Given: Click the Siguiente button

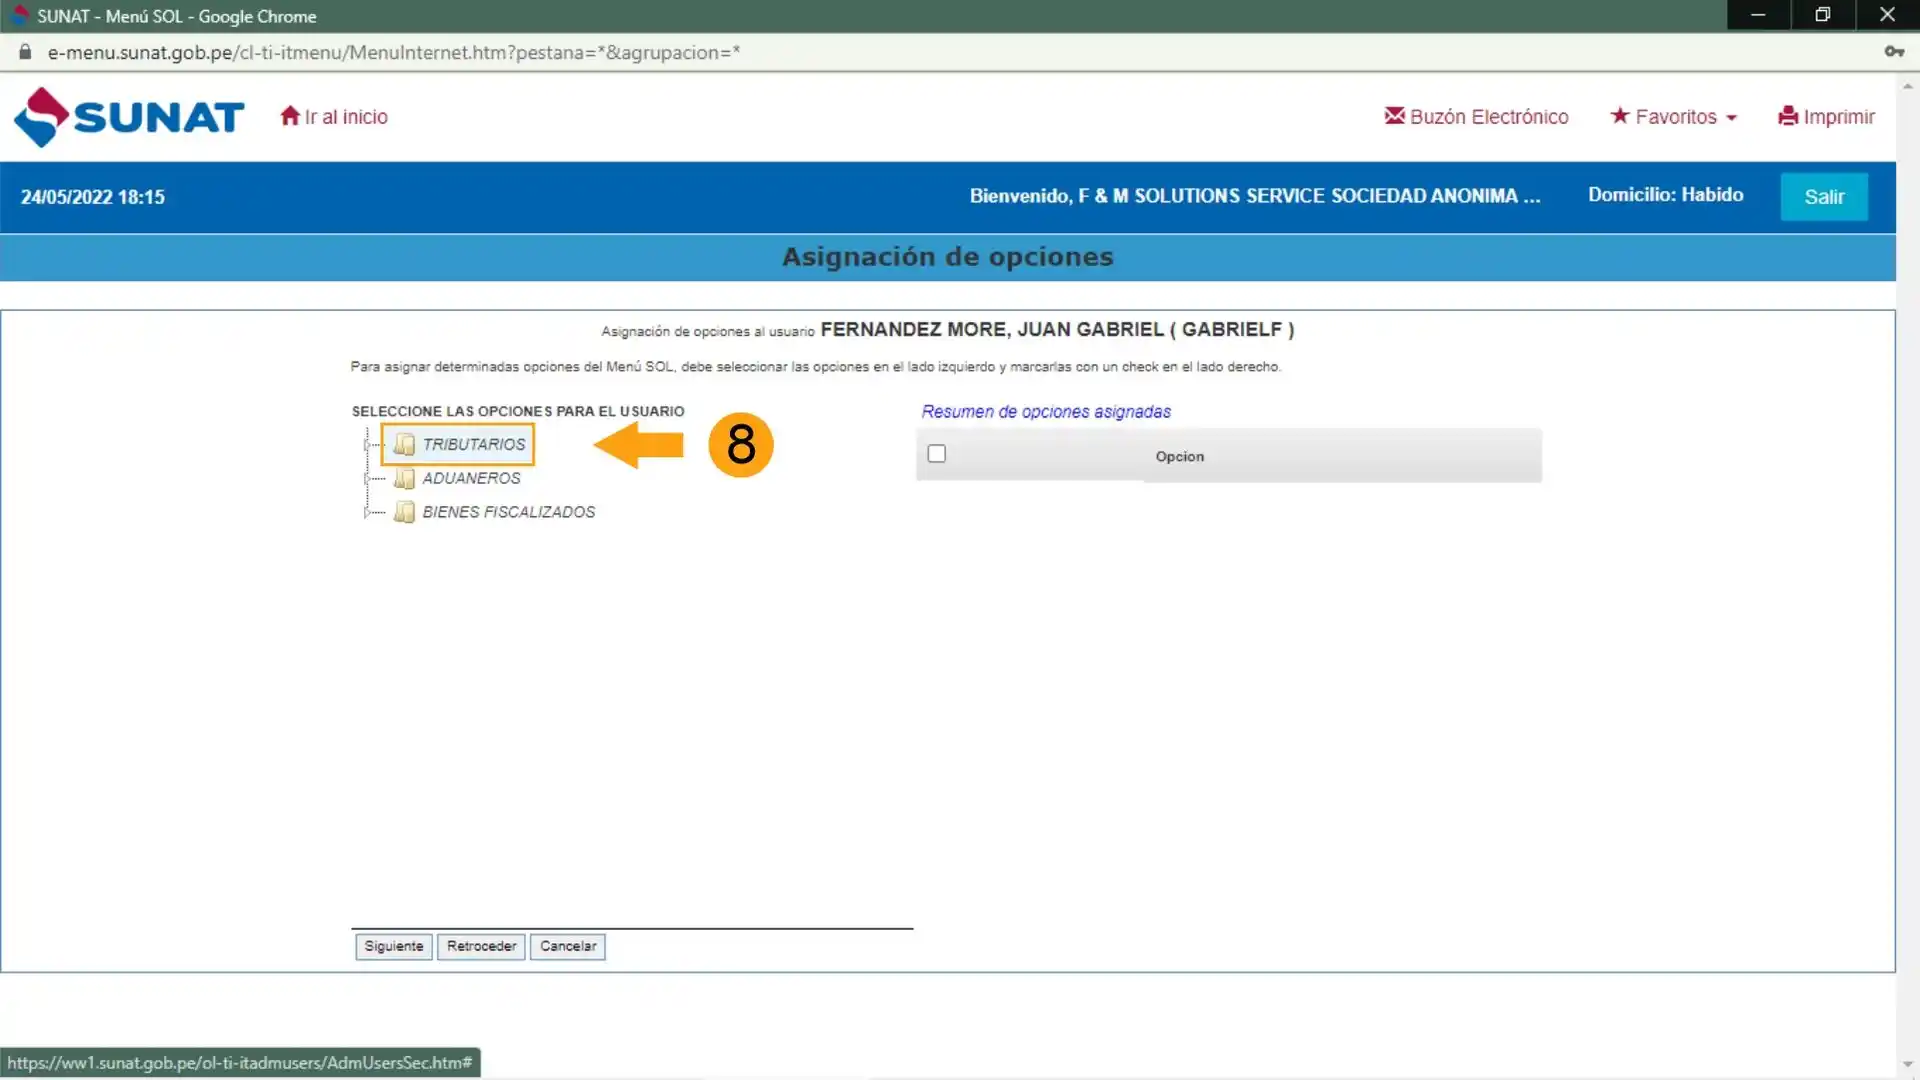Looking at the screenshot, I should (x=393, y=946).
